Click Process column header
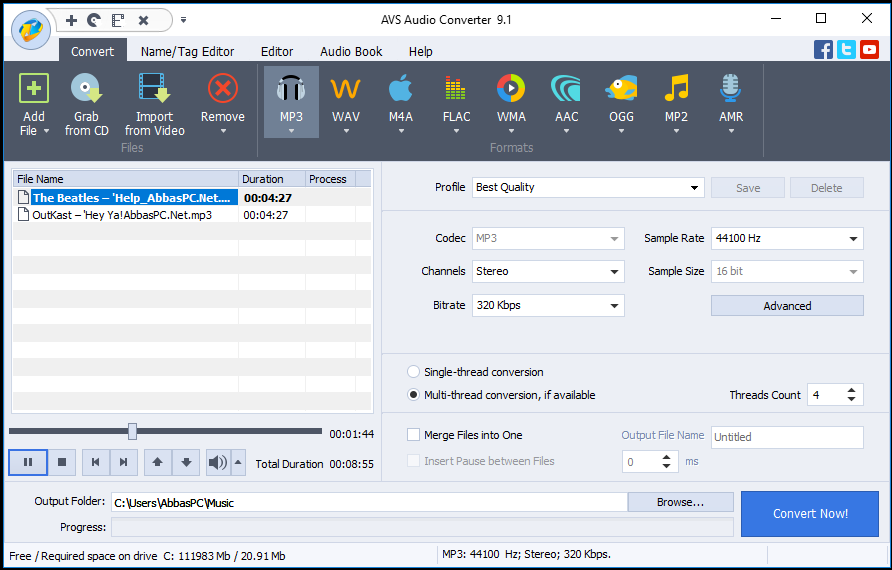 click(x=331, y=179)
